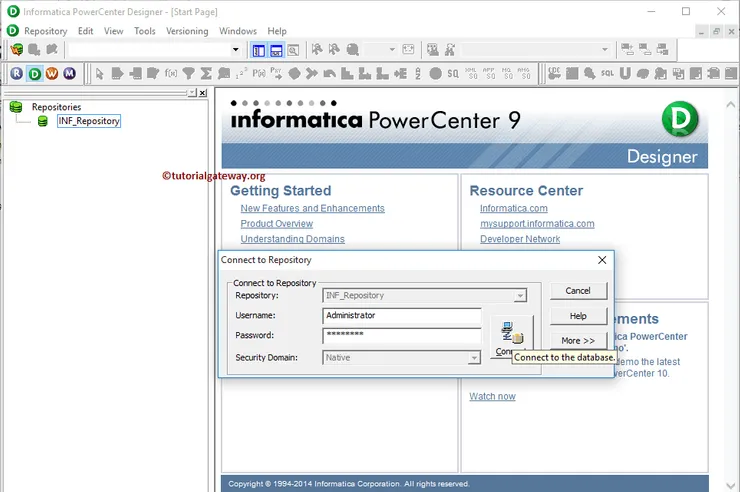Click the overview window magnifier toolbar icon

pos(293,50)
